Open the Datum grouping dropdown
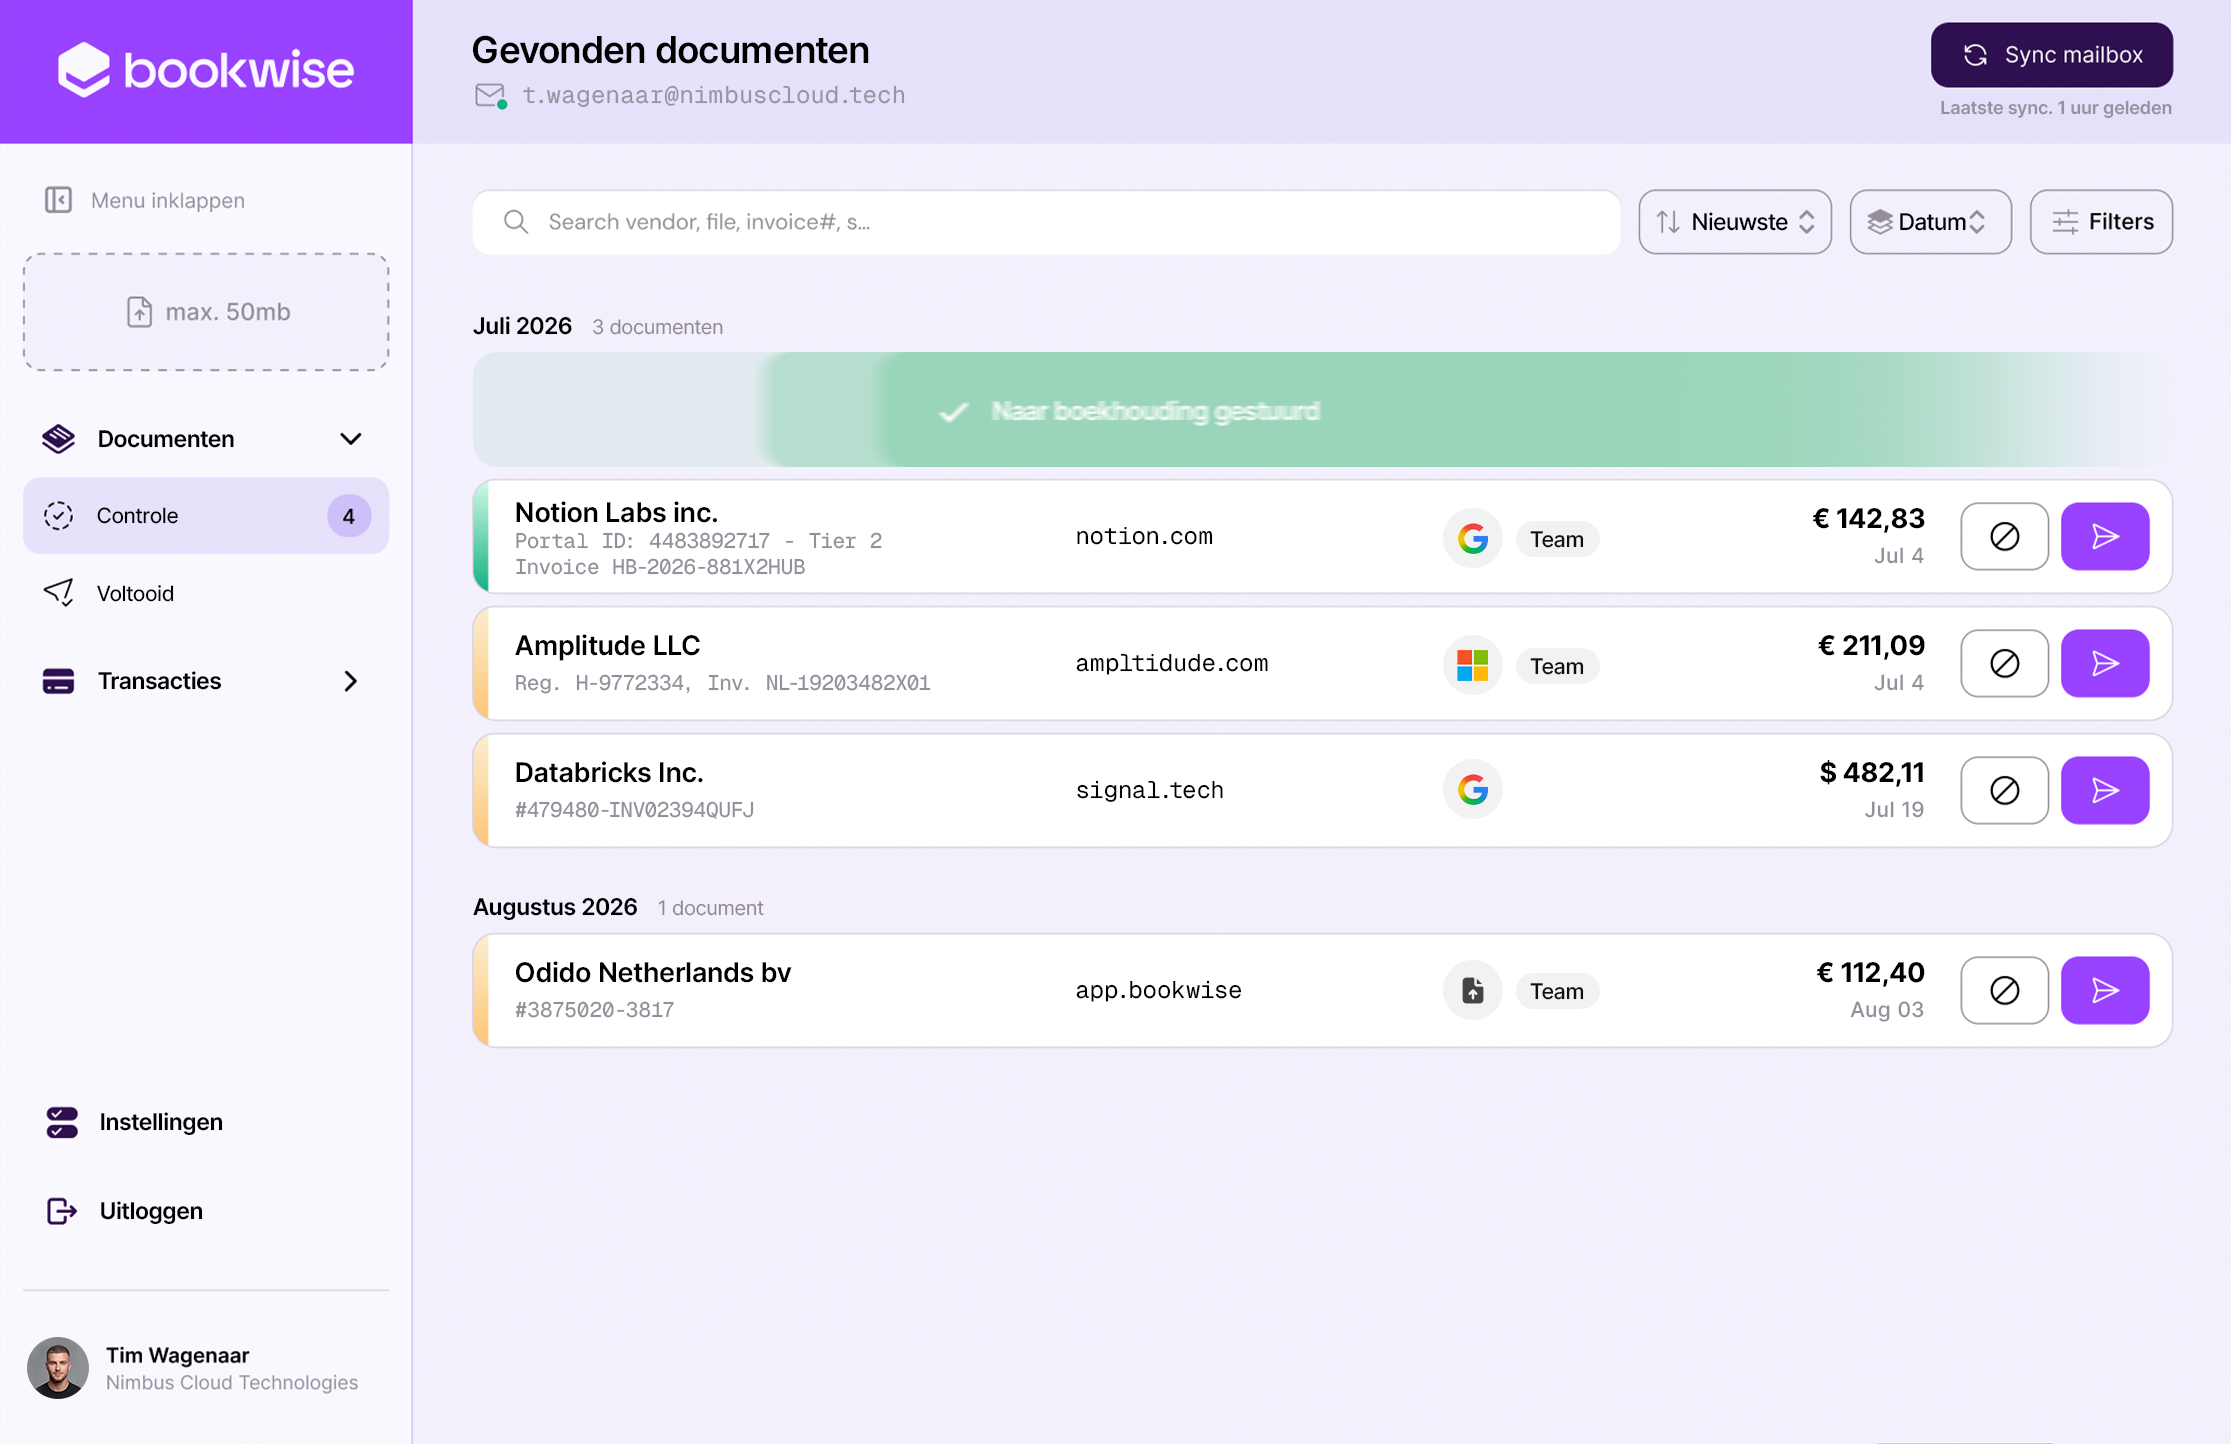 [1929, 222]
